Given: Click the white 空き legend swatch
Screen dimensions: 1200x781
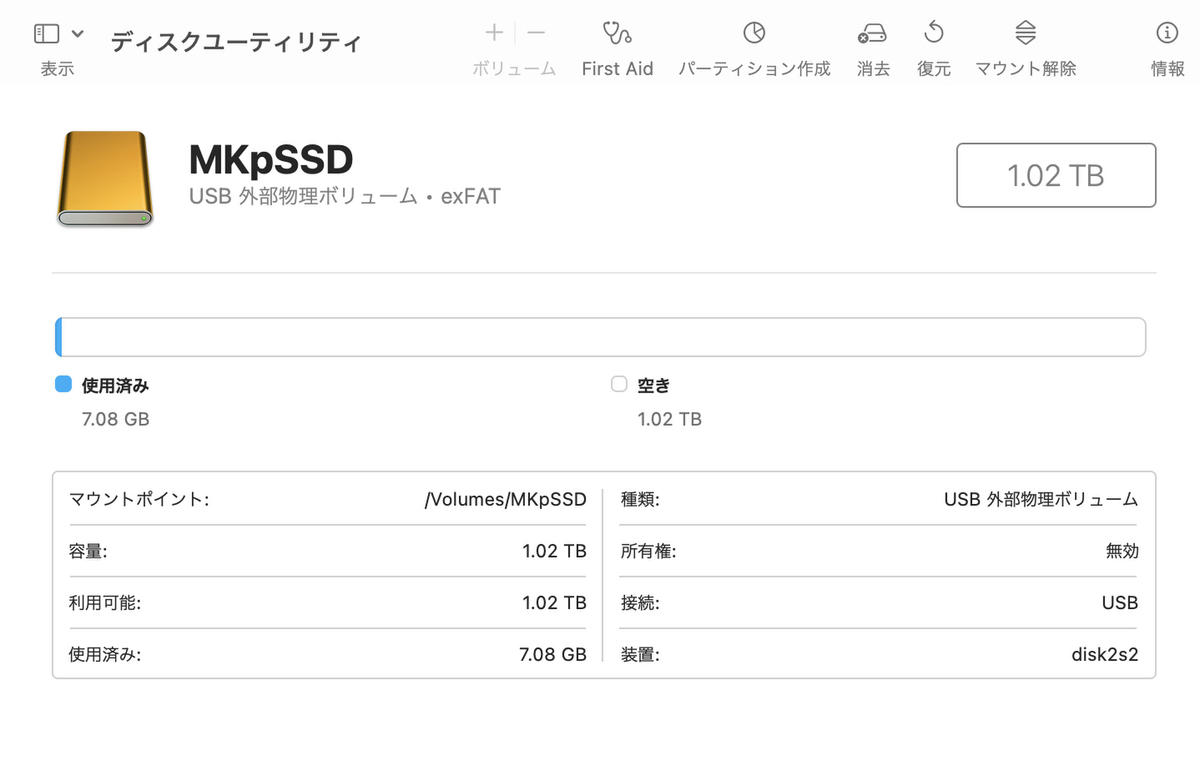Looking at the screenshot, I should (x=619, y=385).
